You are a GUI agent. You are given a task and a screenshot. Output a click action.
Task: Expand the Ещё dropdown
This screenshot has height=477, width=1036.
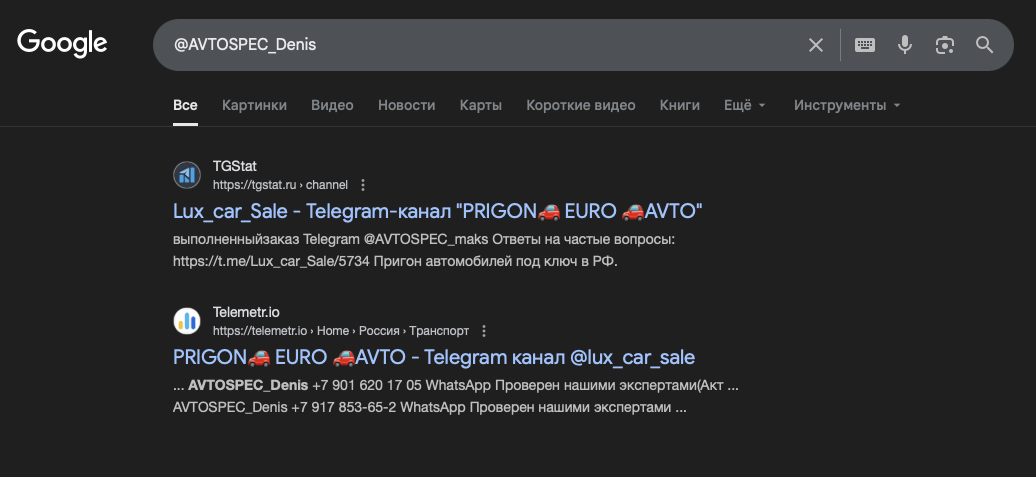(x=745, y=105)
